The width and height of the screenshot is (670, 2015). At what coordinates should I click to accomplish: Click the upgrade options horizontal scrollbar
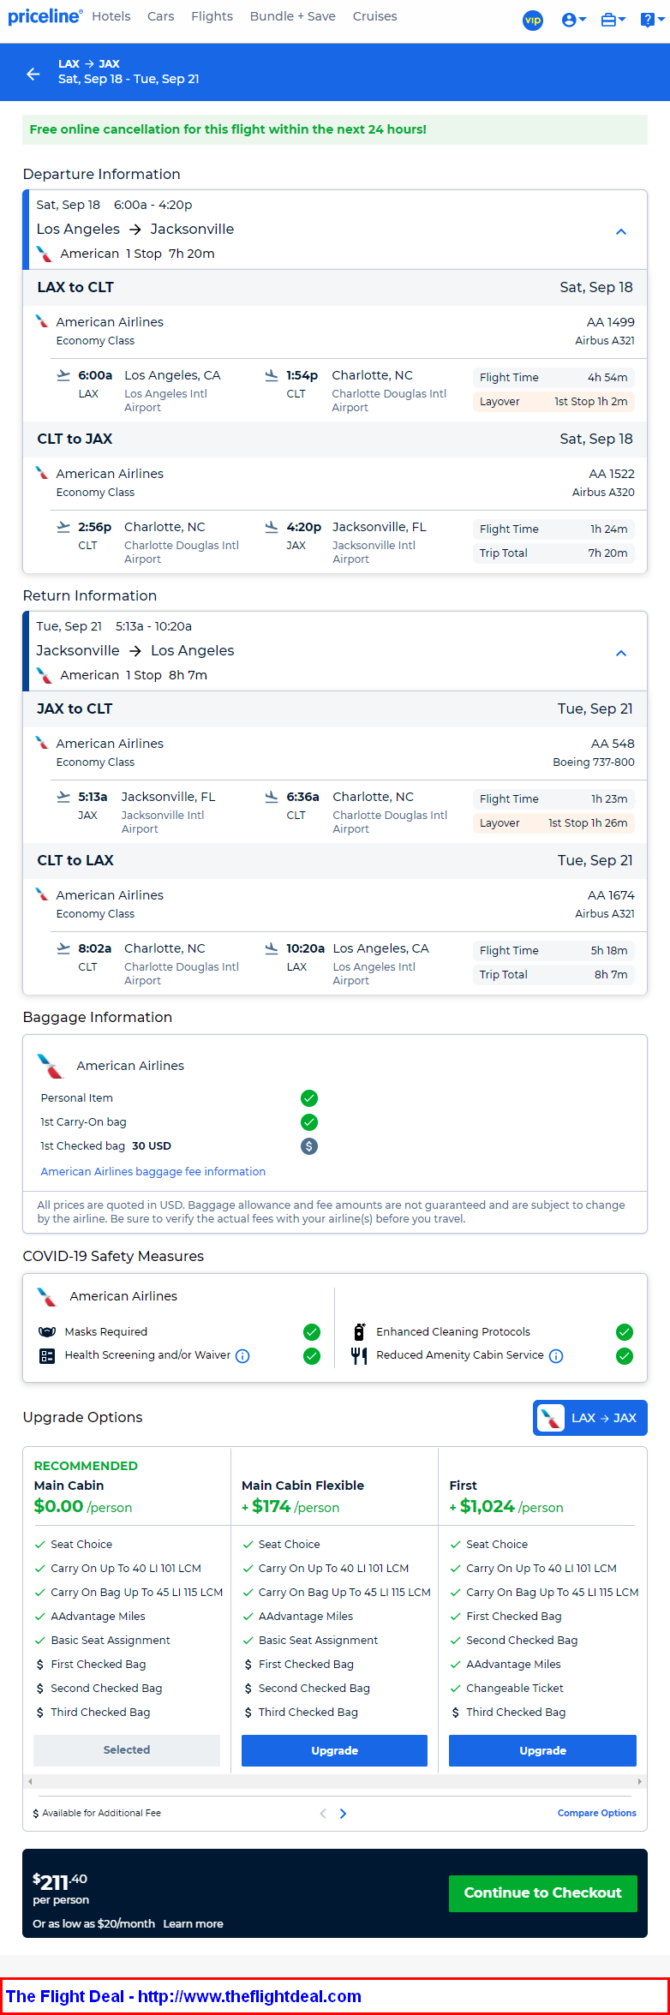335,1781
